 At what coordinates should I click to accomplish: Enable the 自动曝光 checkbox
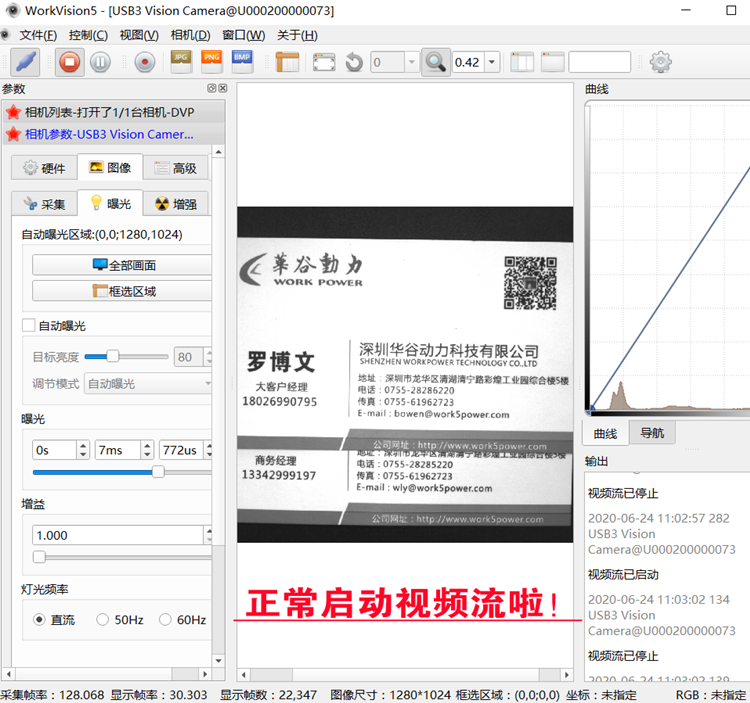pos(28,326)
